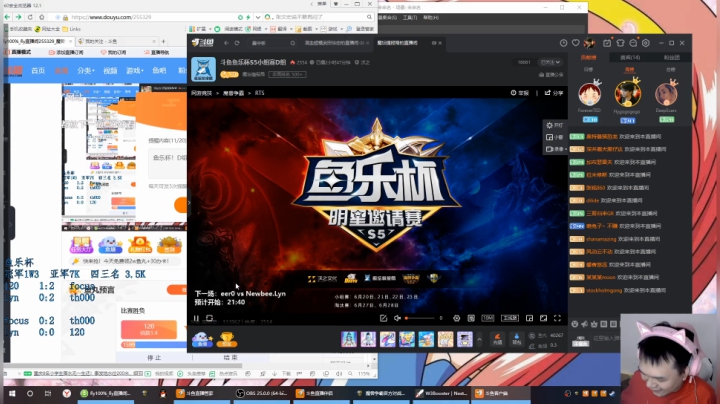Bet on the orange 120 prediction option

[149, 329]
